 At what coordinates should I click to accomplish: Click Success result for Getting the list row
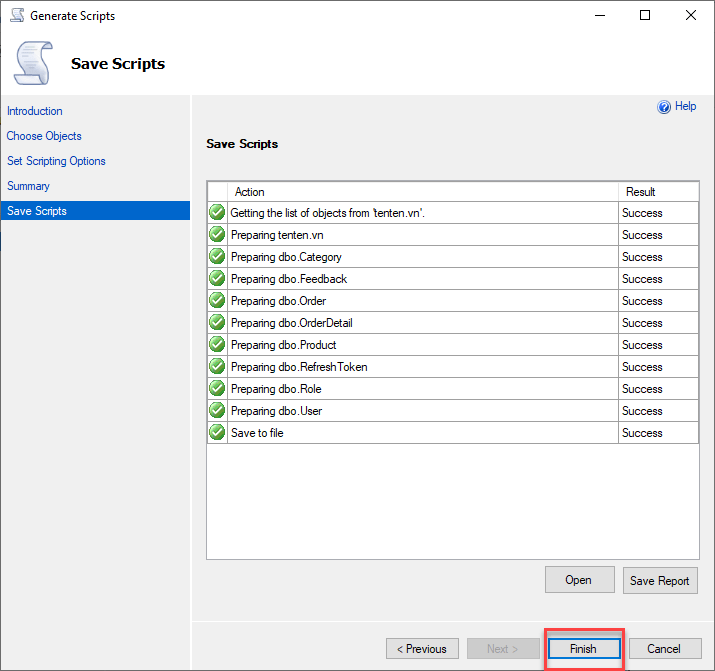click(x=642, y=213)
